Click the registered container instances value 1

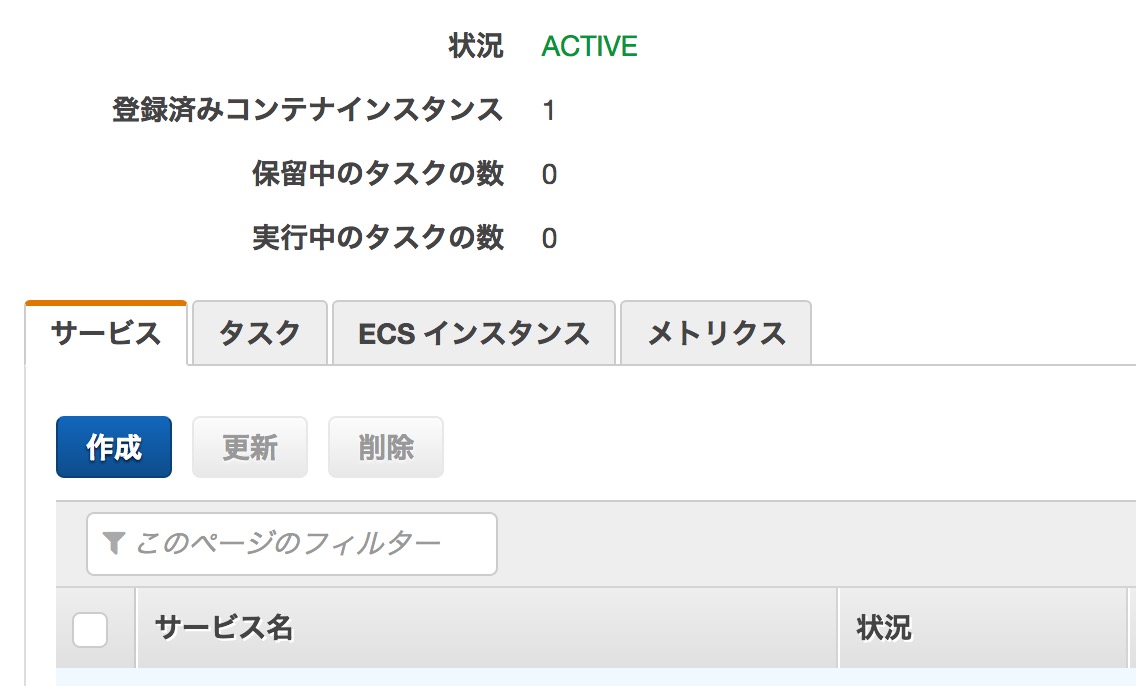point(549,111)
